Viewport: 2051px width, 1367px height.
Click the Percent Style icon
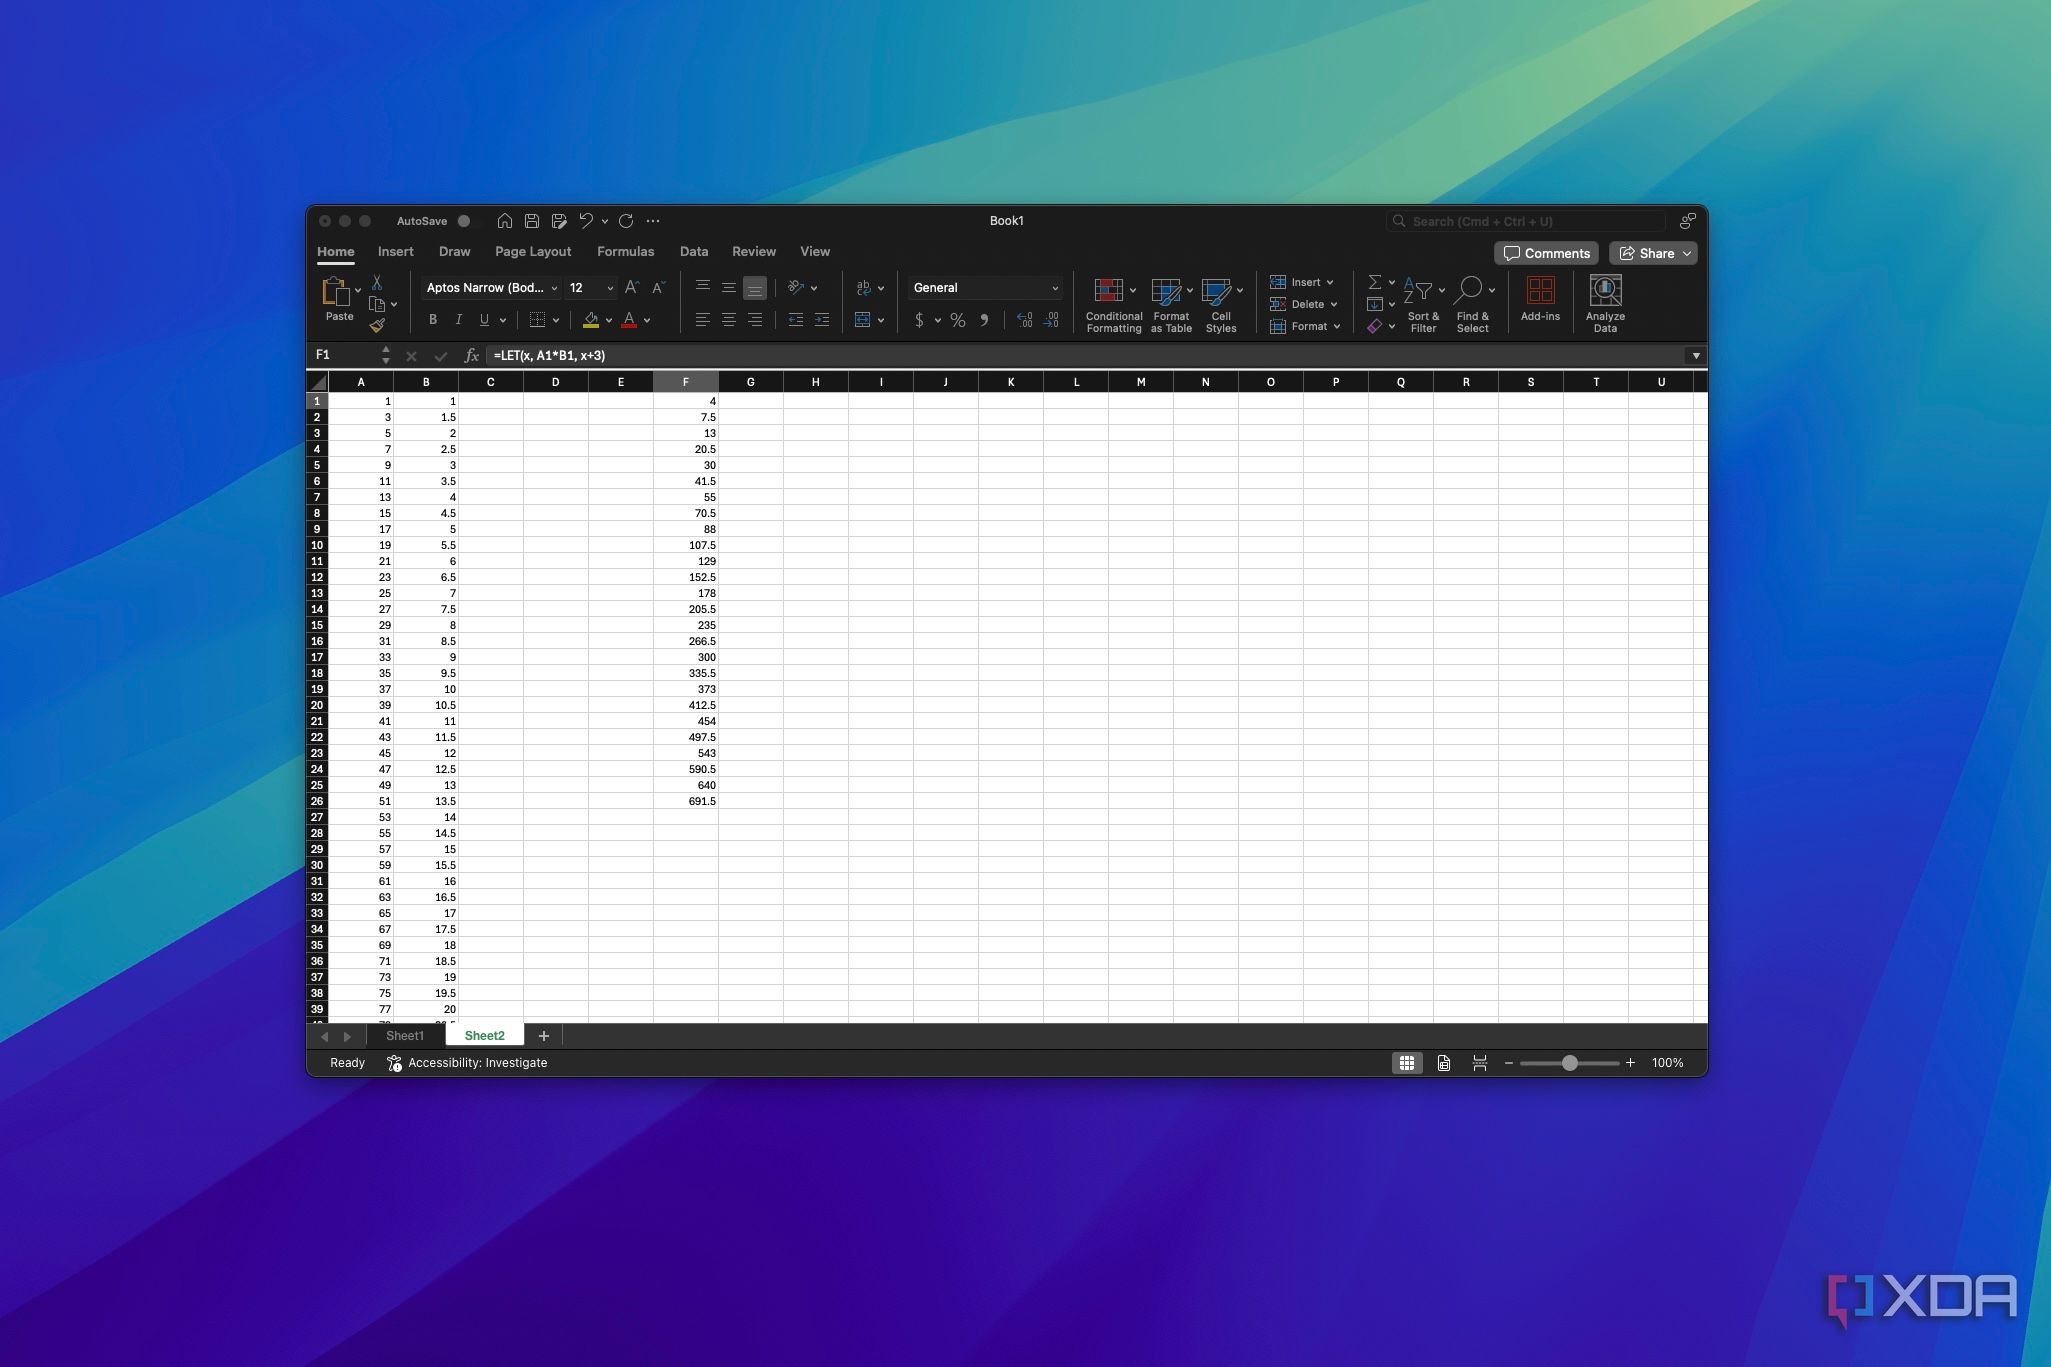coord(957,320)
